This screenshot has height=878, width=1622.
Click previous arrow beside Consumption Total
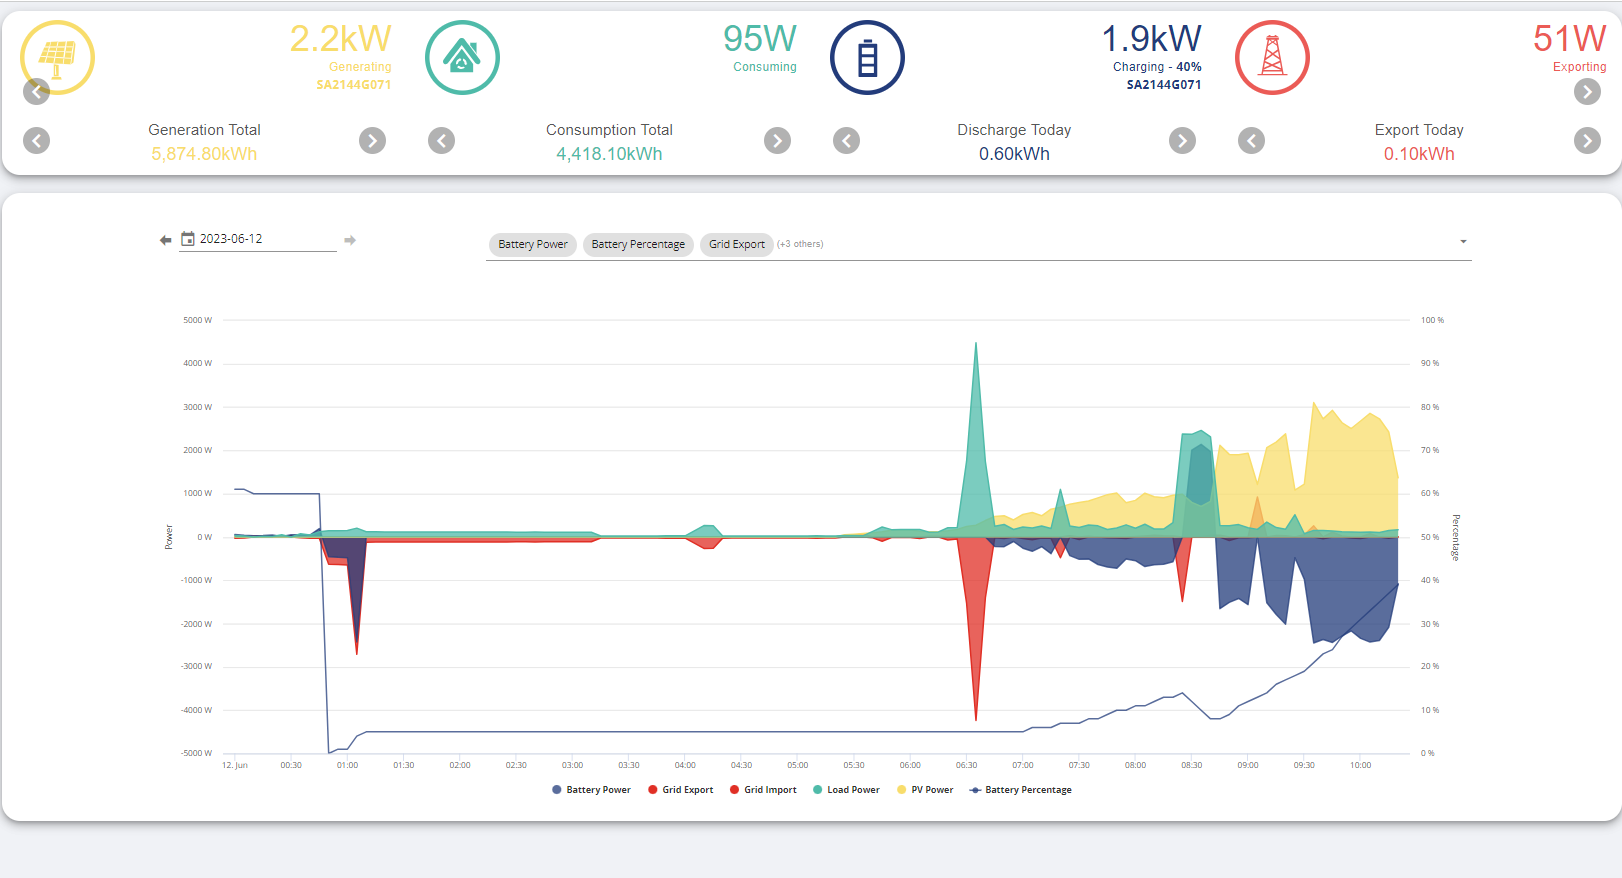pyautogui.click(x=441, y=141)
